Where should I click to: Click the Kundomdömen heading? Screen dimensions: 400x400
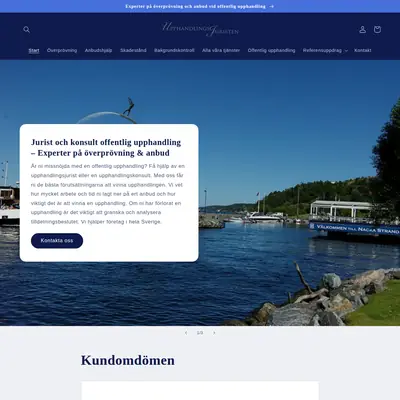(x=128, y=360)
